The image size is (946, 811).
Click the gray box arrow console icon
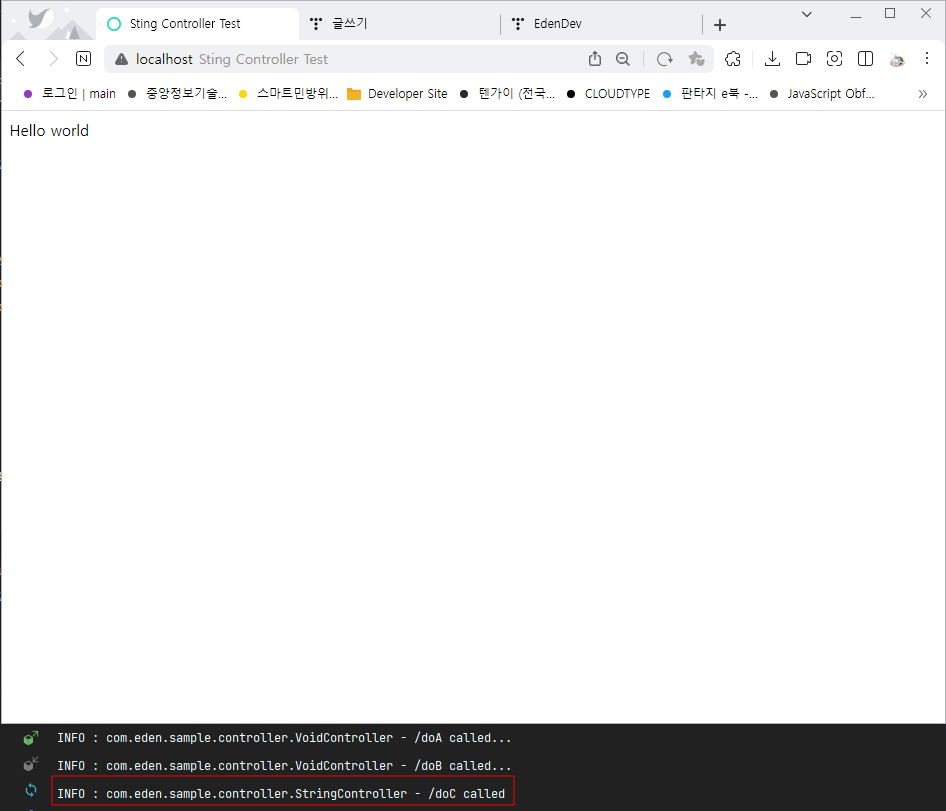30,764
